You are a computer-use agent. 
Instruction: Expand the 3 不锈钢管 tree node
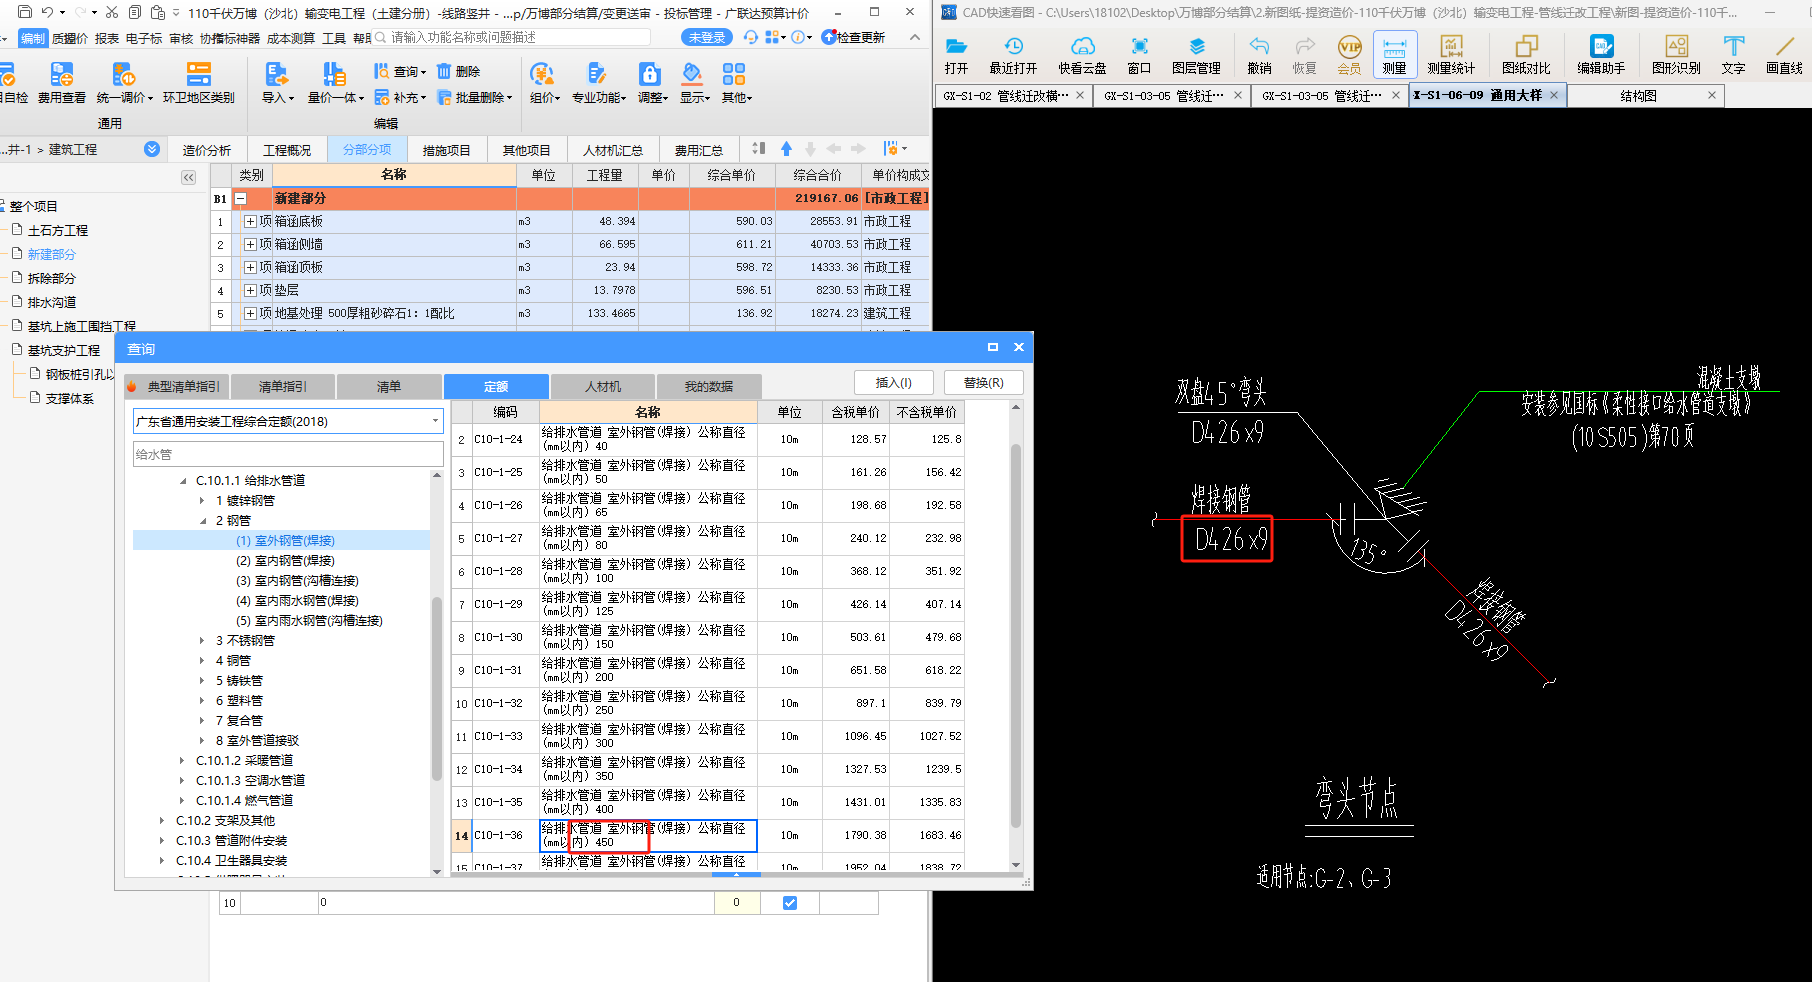[x=203, y=641]
